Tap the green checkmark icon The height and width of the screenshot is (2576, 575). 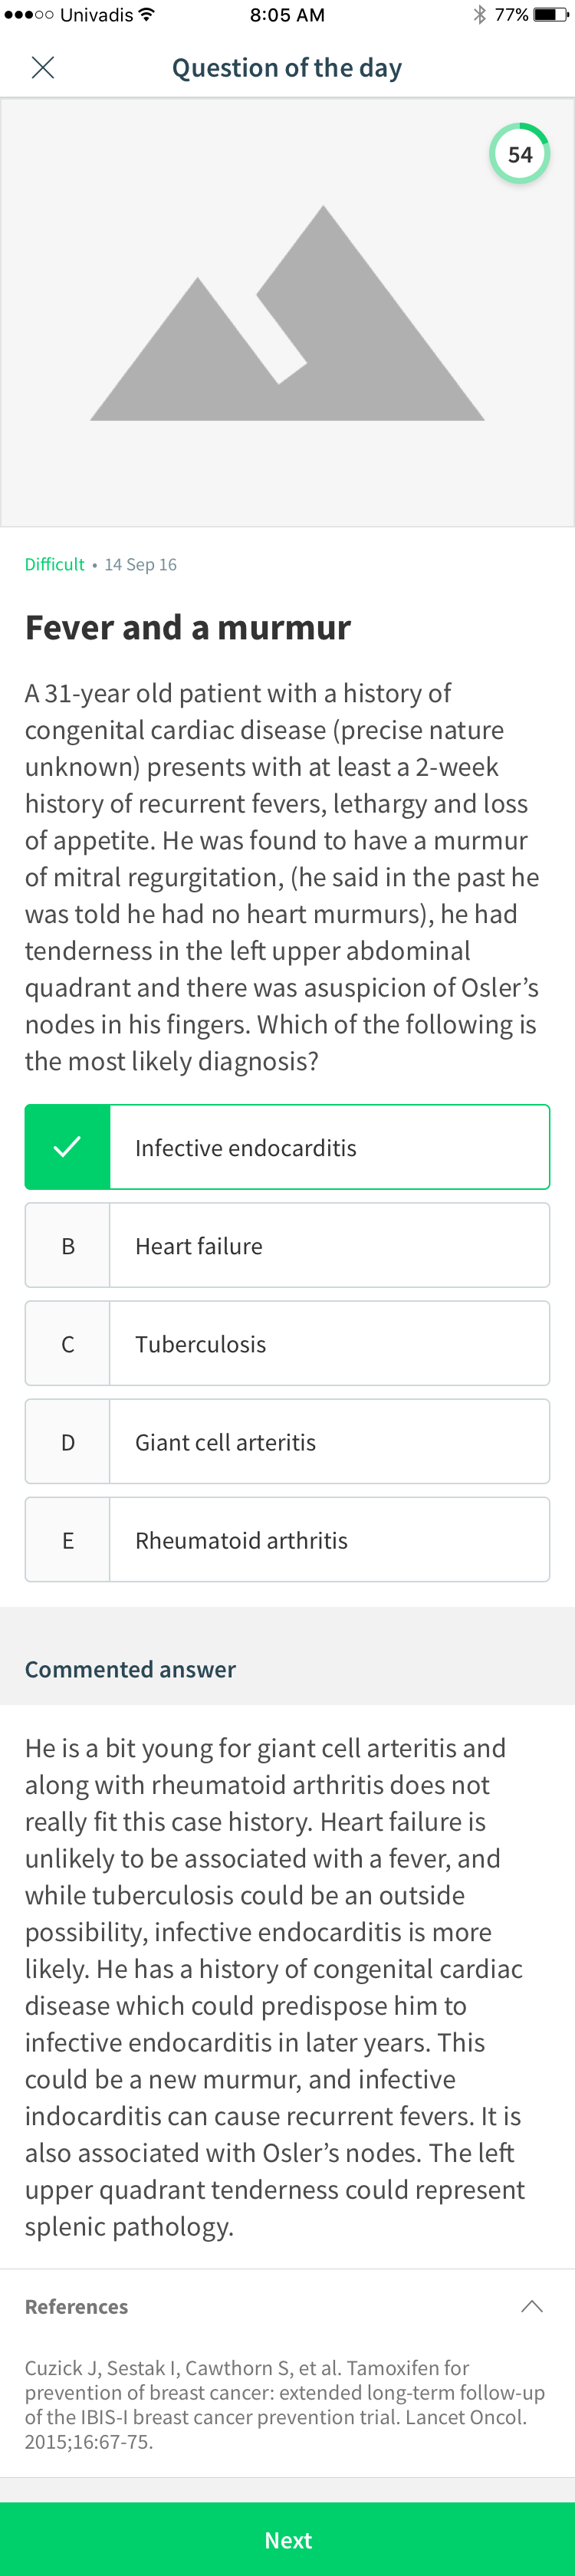click(x=67, y=1147)
